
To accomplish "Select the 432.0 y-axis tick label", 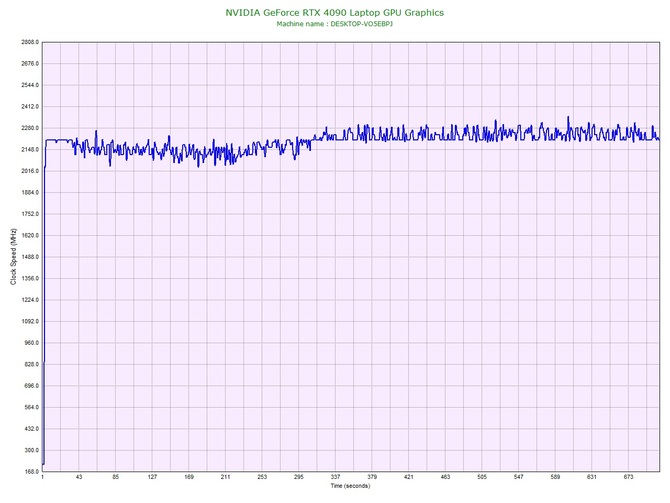I will point(31,429).
